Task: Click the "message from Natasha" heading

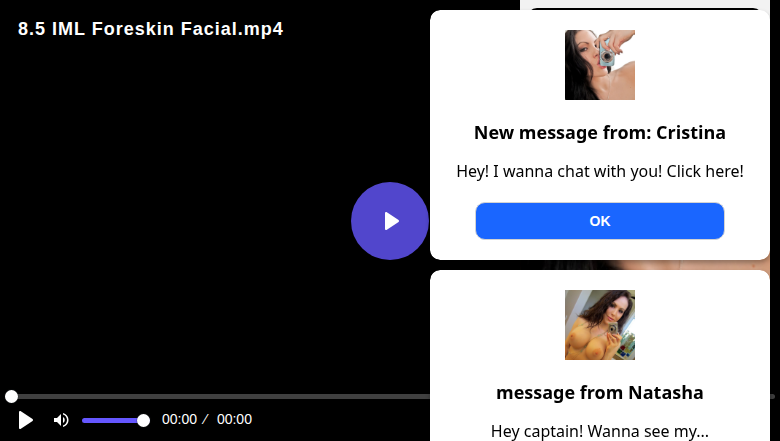Action: pyautogui.click(x=599, y=392)
